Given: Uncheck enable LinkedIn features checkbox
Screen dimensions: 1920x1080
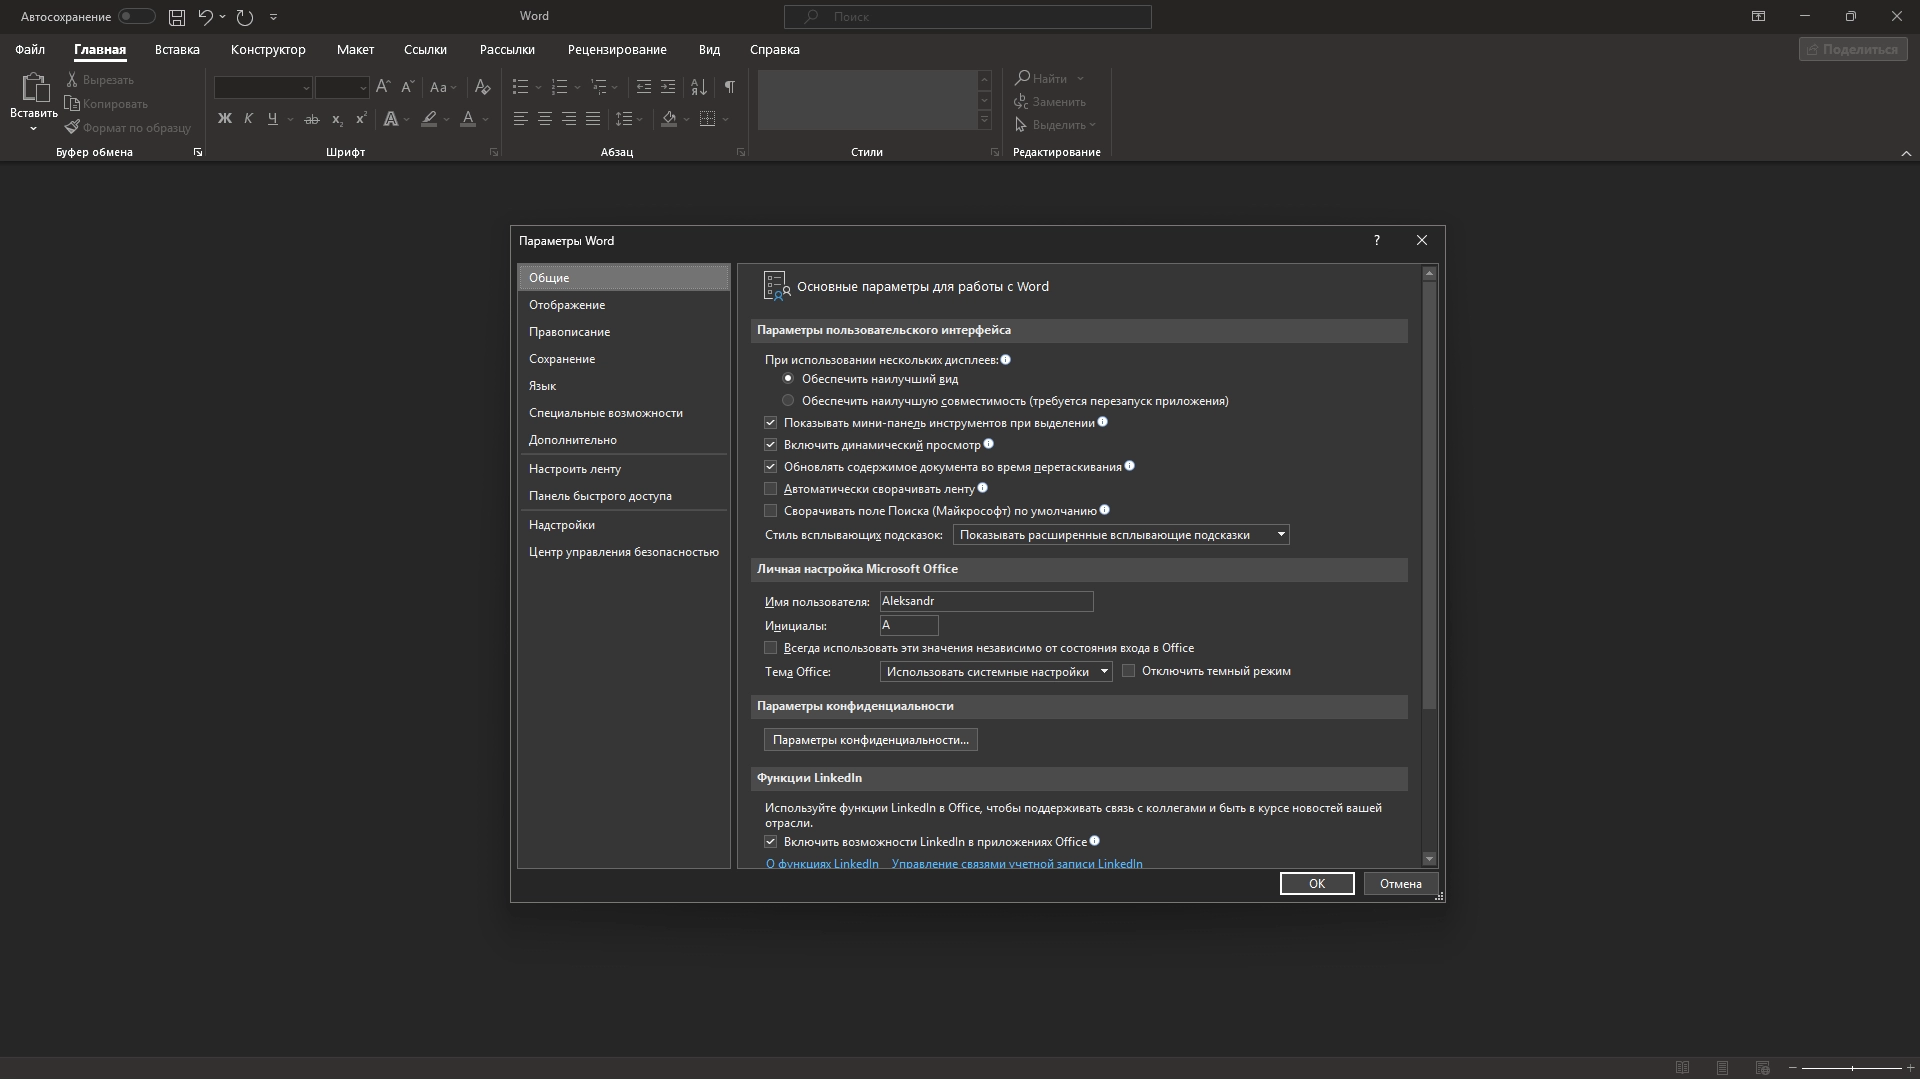Looking at the screenshot, I should click(770, 842).
